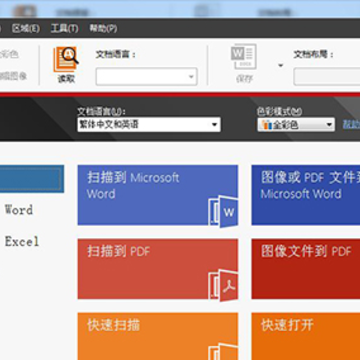Click the blue help link beside 全彩色
The height and width of the screenshot is (360, 360).
(351, 124)
